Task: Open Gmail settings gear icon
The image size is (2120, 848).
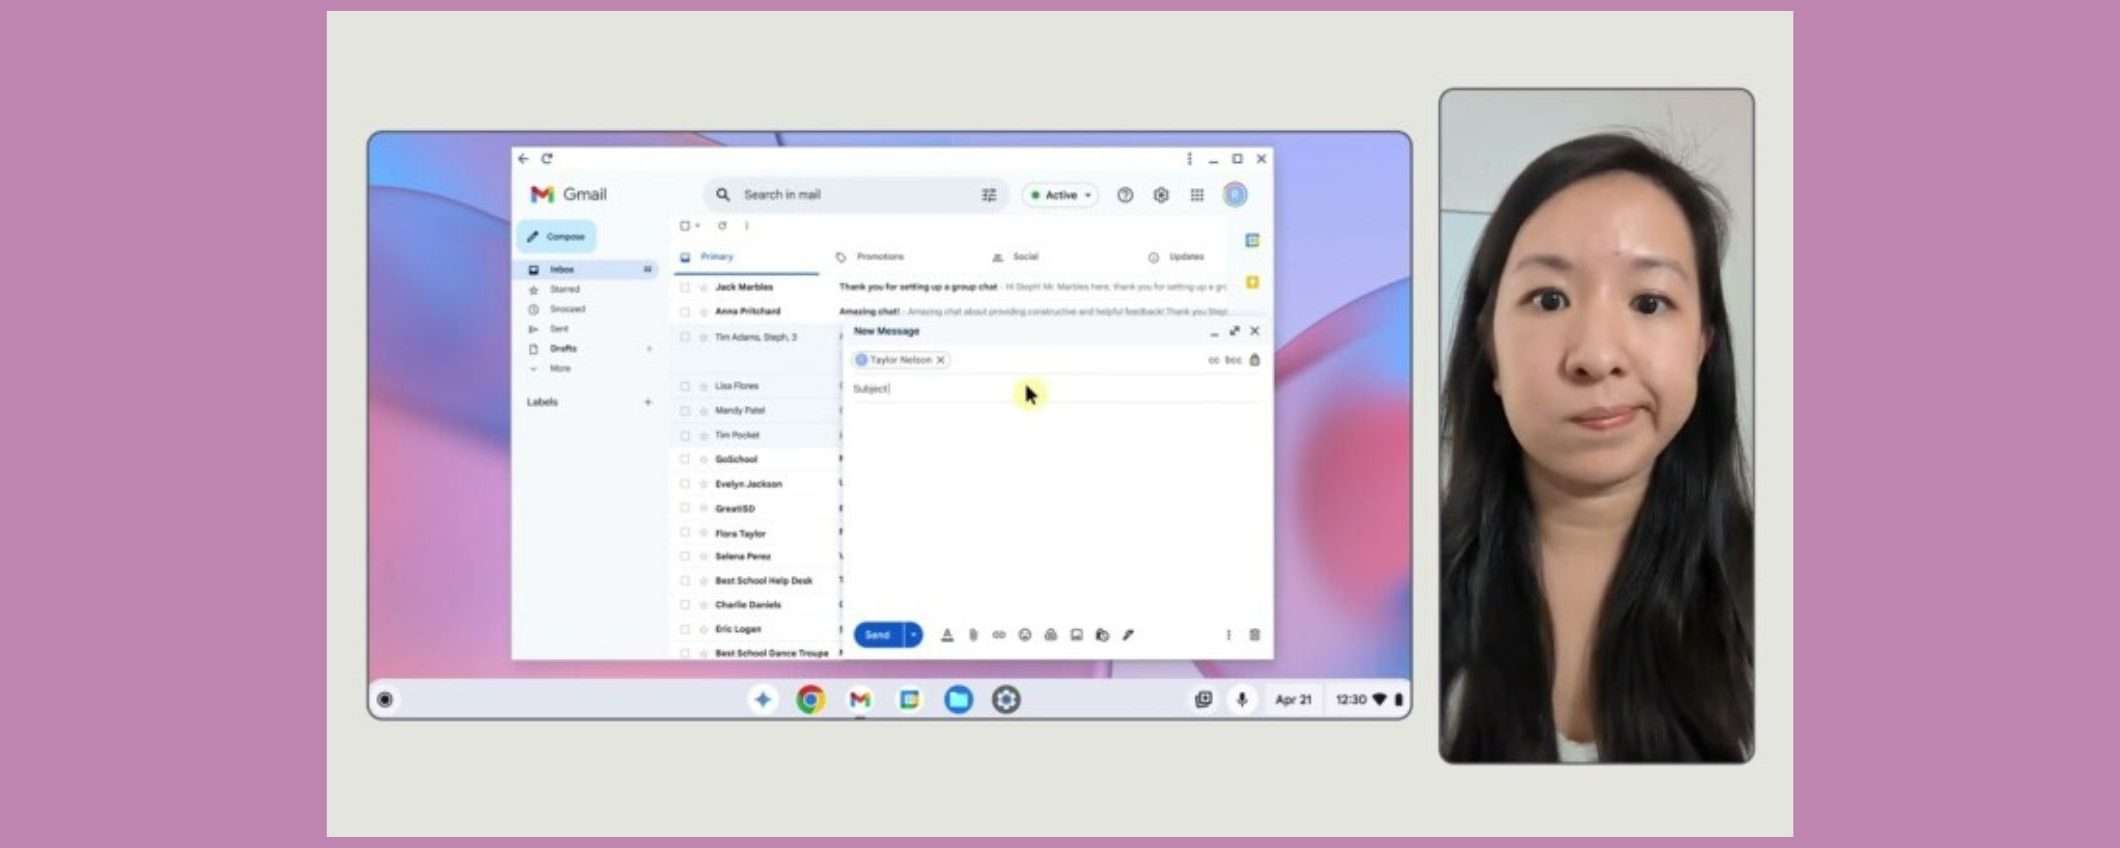Action: pos(1161,195)
